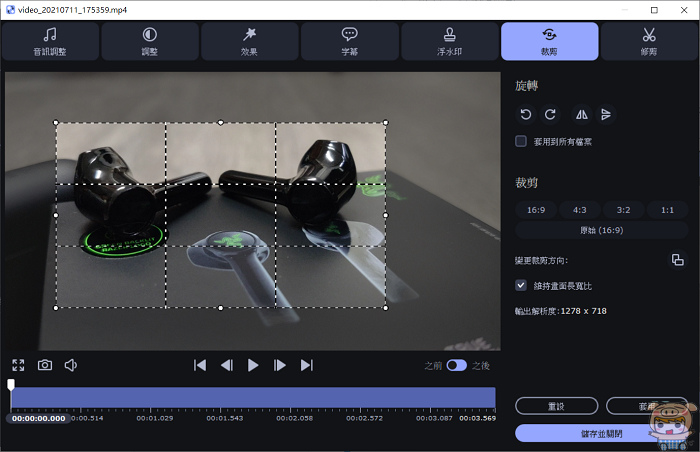Change crop orientation icon
The height and width of the screenshot is (452, 700).
677,259
